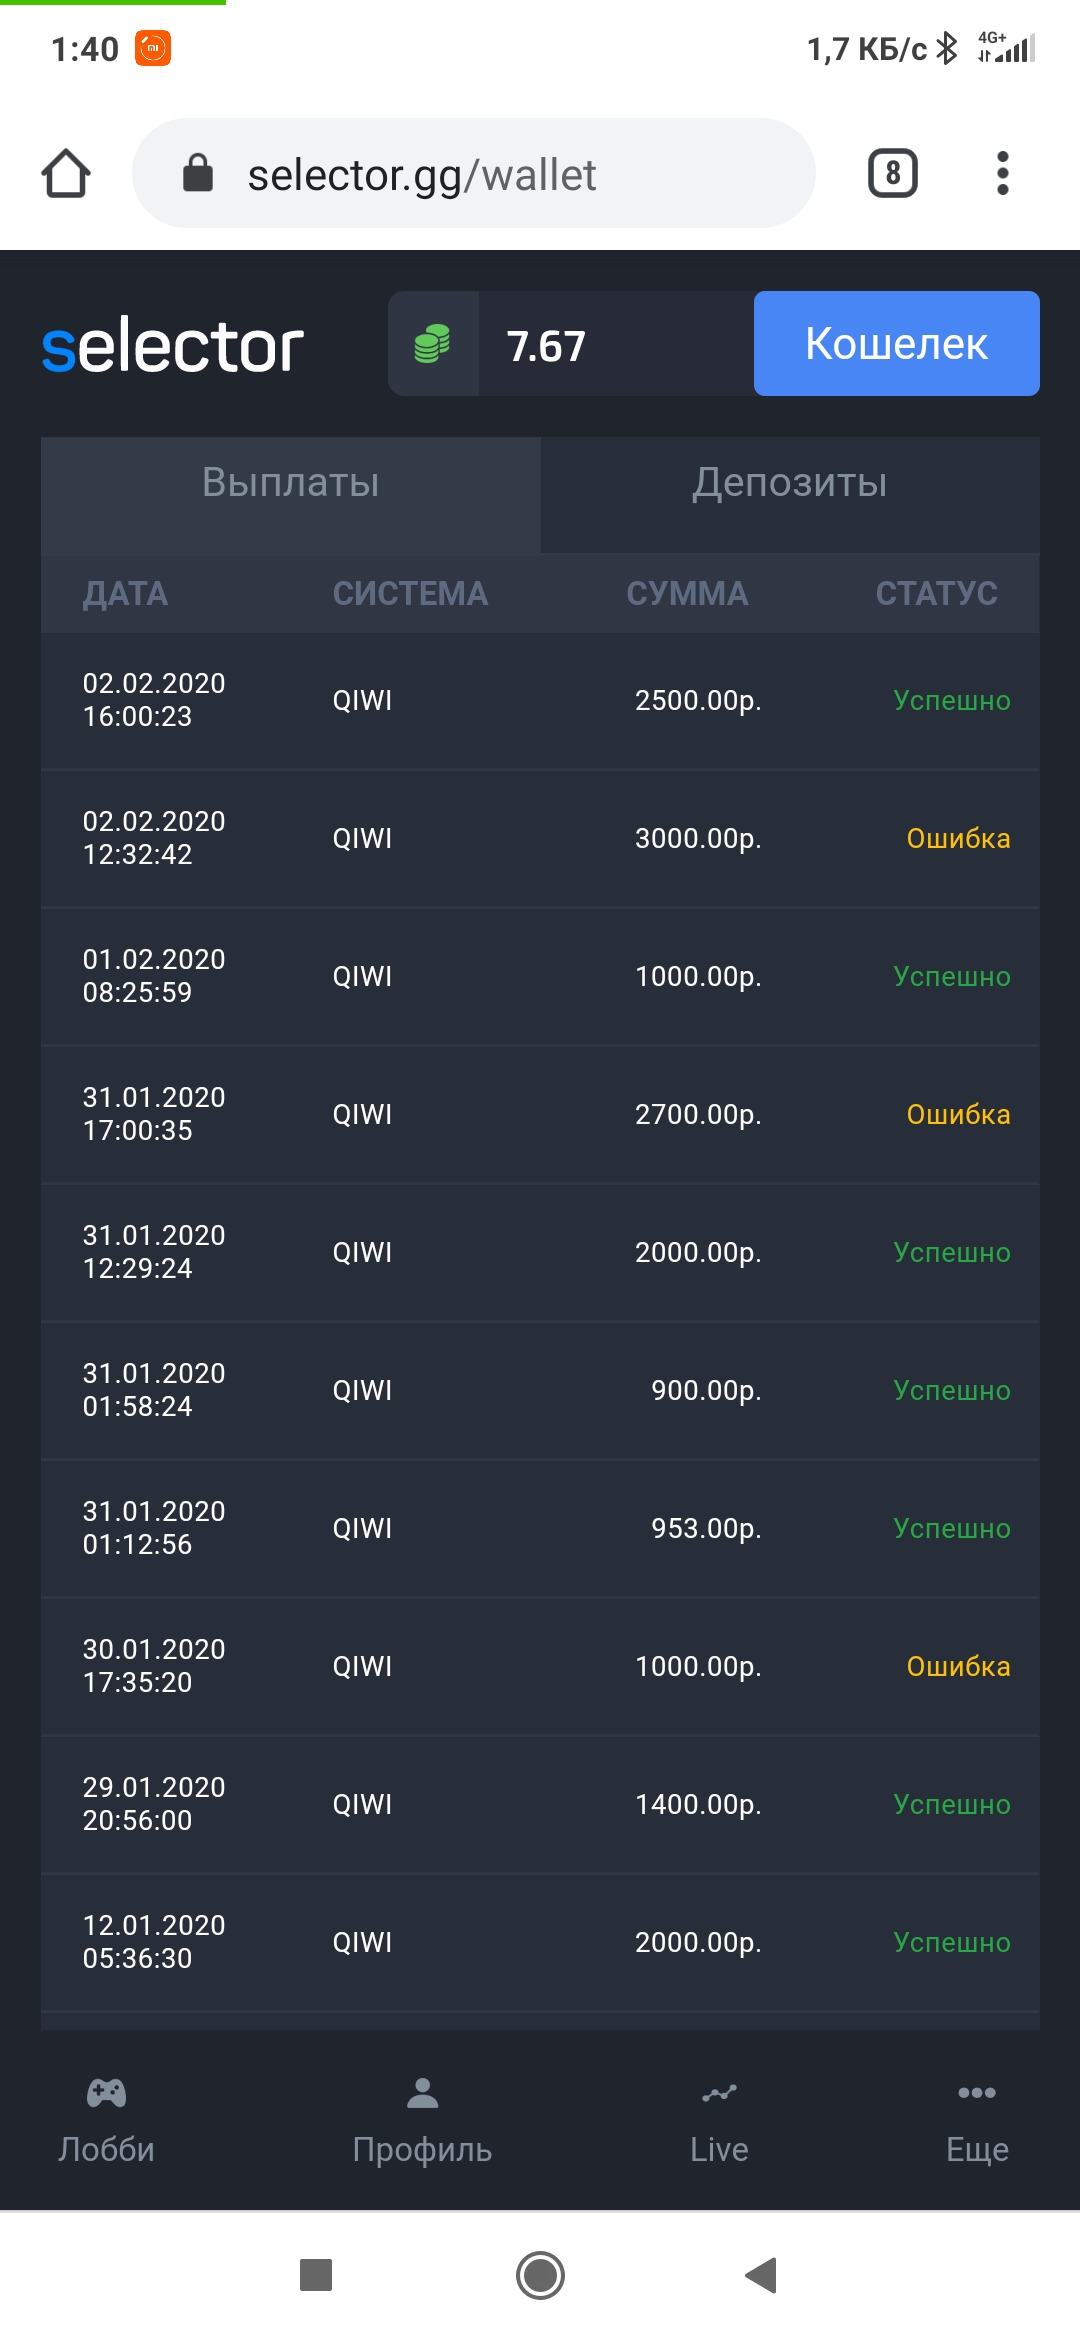Tap the padlock icon in address bar
Viewport: 1080px width, 2340px height.
(198, 173)
